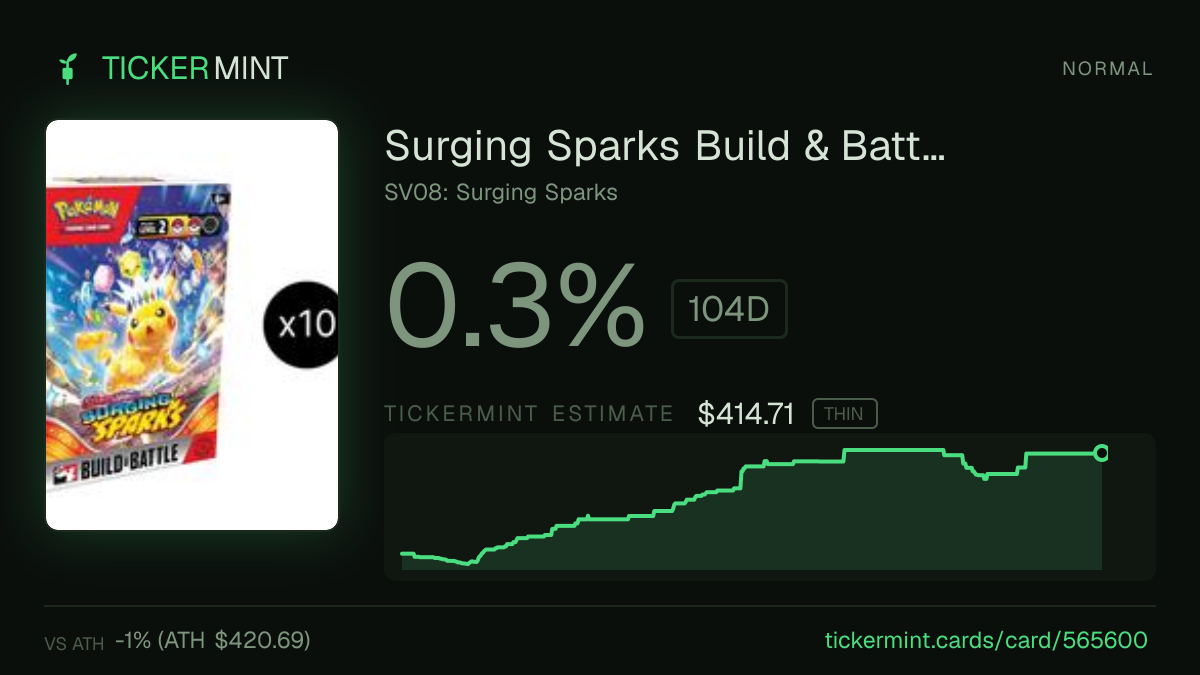Click the THIN liquidity badge
The image size is (1200, 675).
[x=844, y=413]
